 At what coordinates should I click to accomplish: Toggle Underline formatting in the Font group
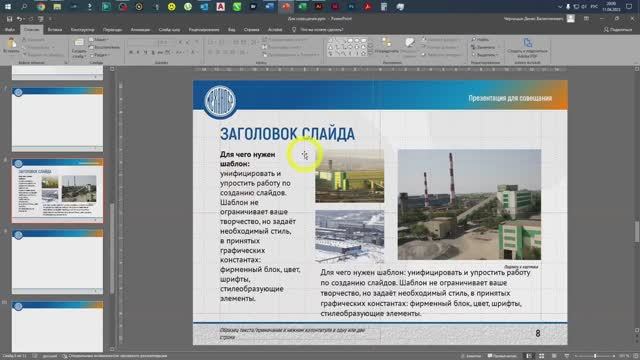click(145, 52)
